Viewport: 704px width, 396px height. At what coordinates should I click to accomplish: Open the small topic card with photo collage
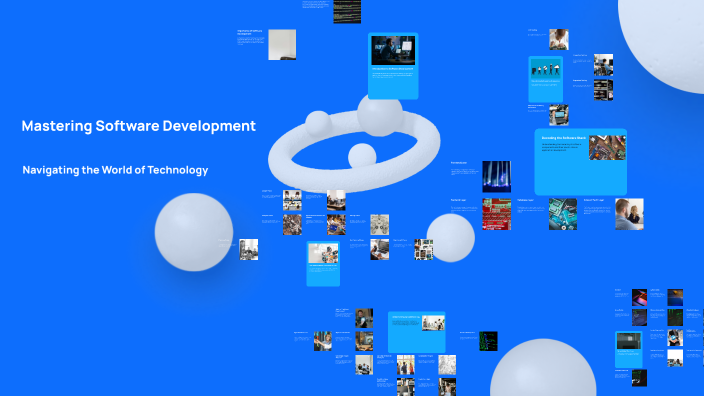point(323,264)
